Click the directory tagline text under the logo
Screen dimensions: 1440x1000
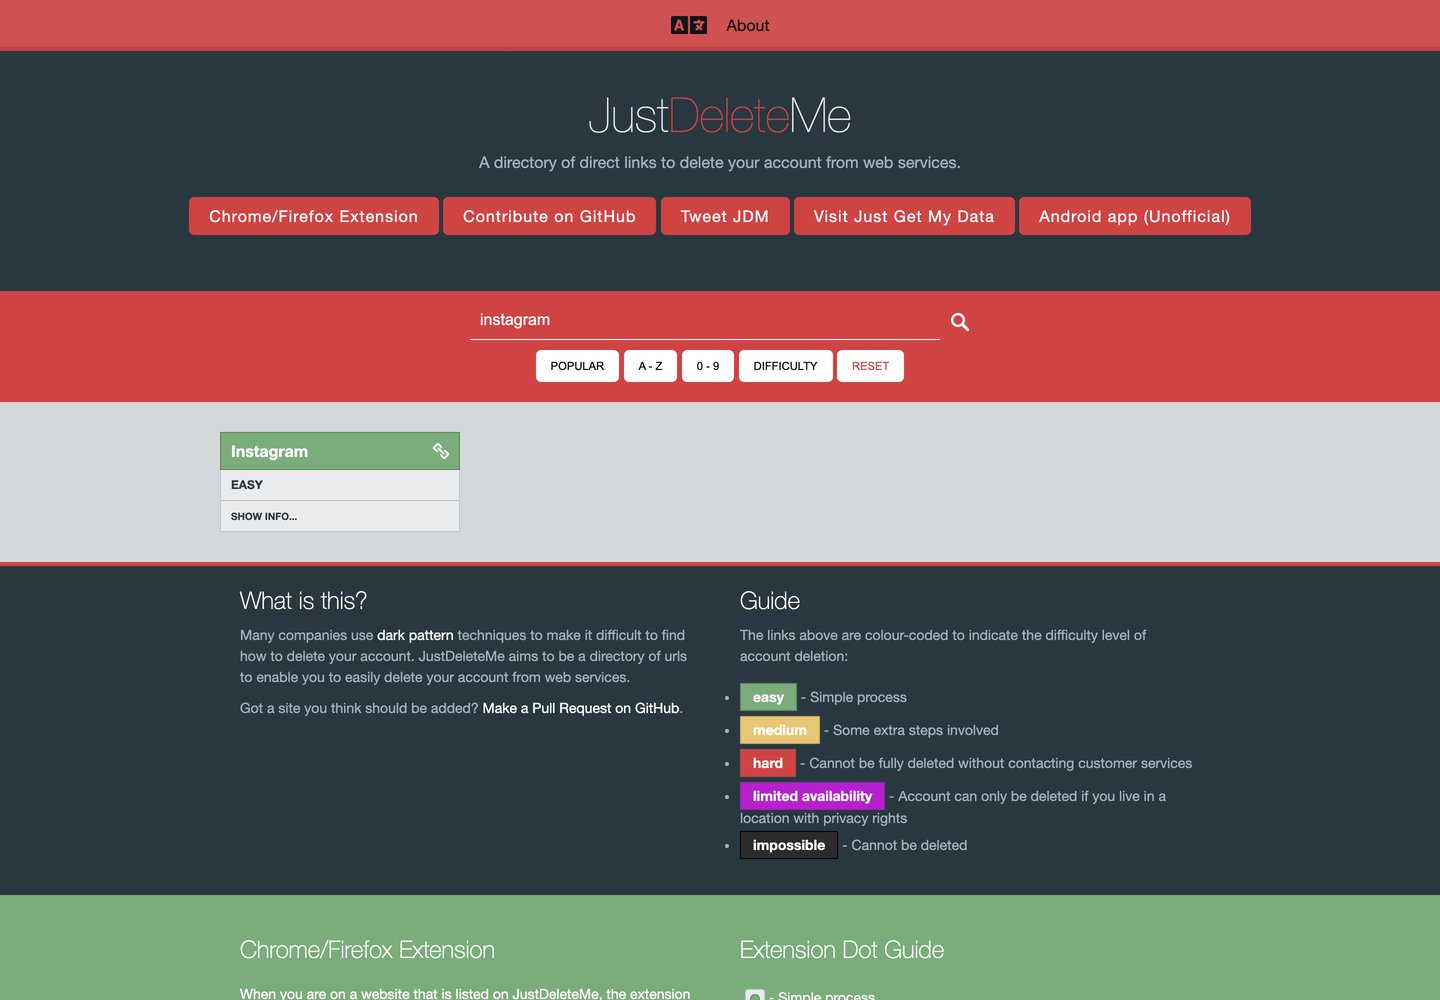click(x=720, y=162)
